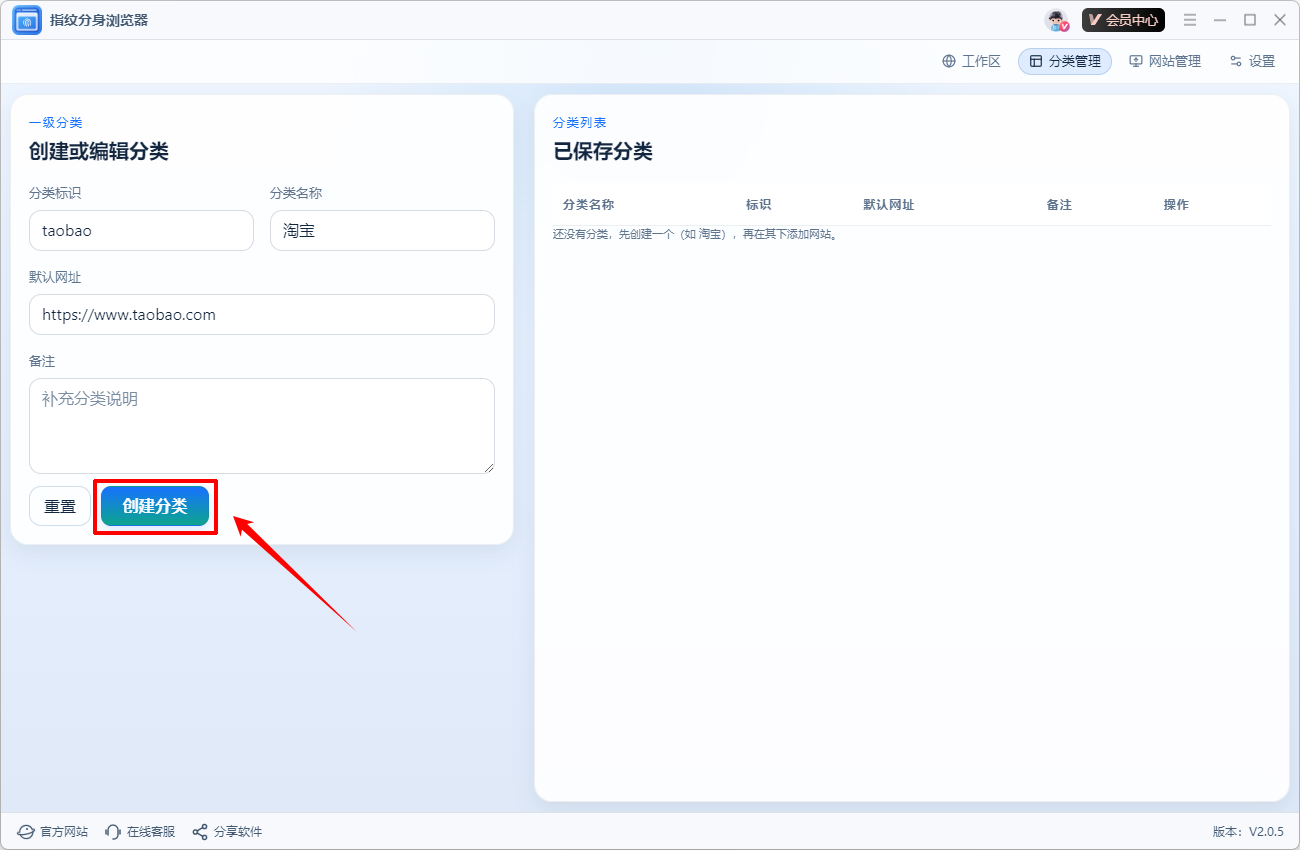This screenshot has height=850, width=1300.
Task: Open the 官方网站 link in status bar
Action: [x=53, y=832]
